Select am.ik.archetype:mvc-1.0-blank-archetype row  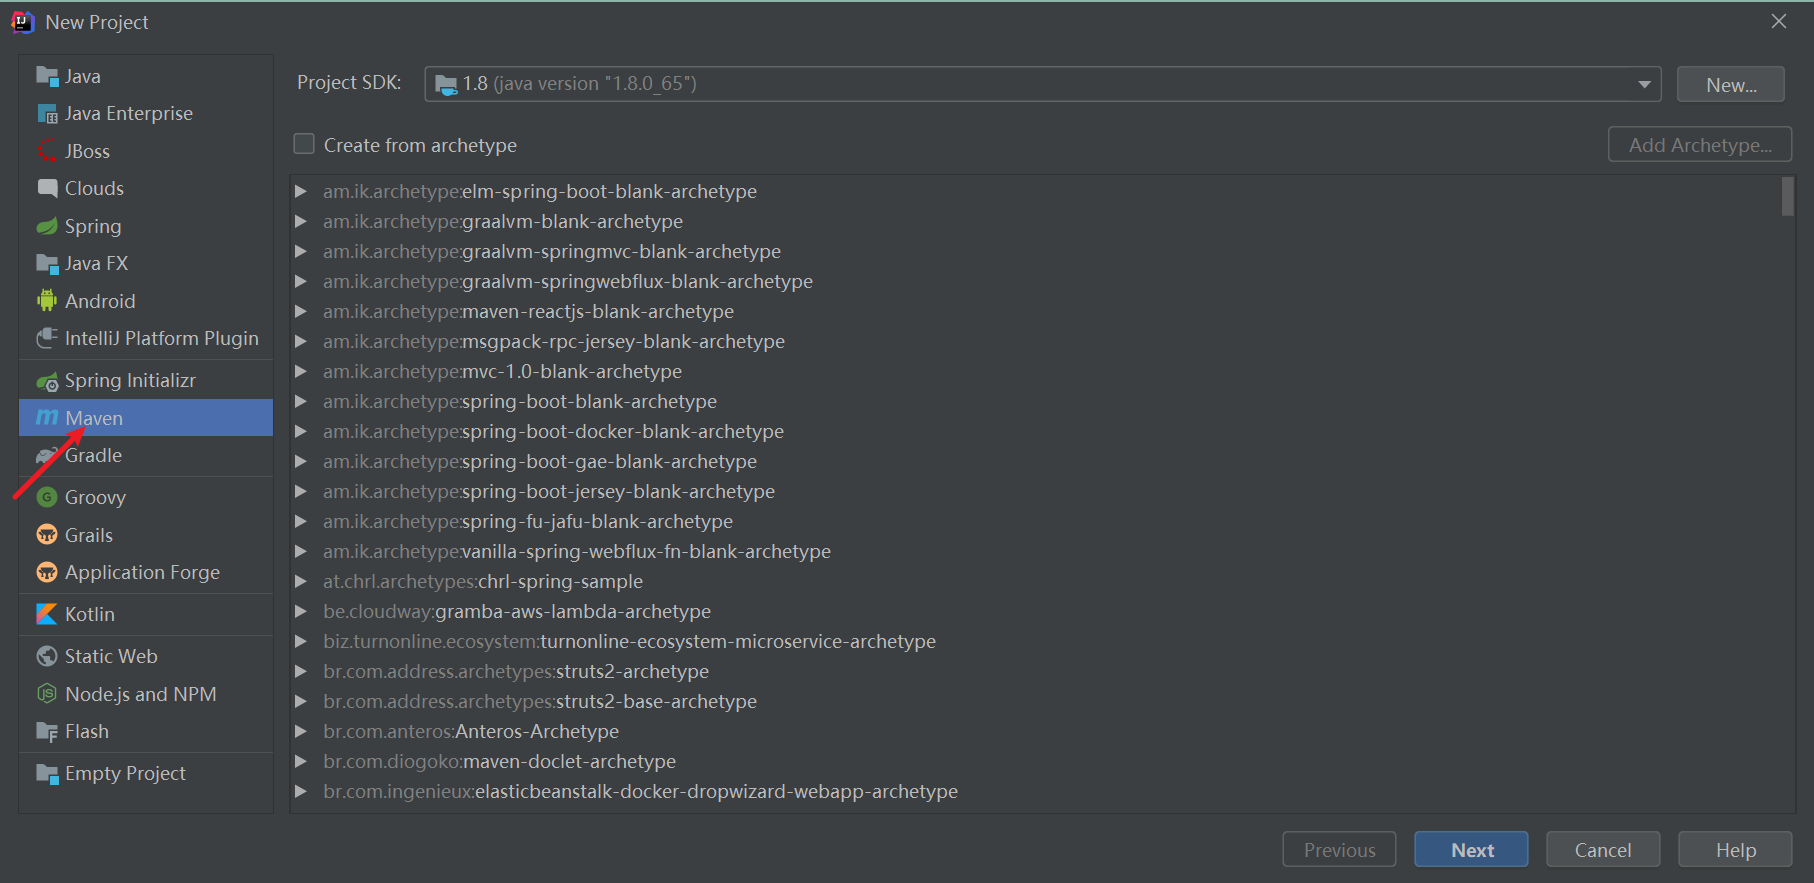[1035, 371]
